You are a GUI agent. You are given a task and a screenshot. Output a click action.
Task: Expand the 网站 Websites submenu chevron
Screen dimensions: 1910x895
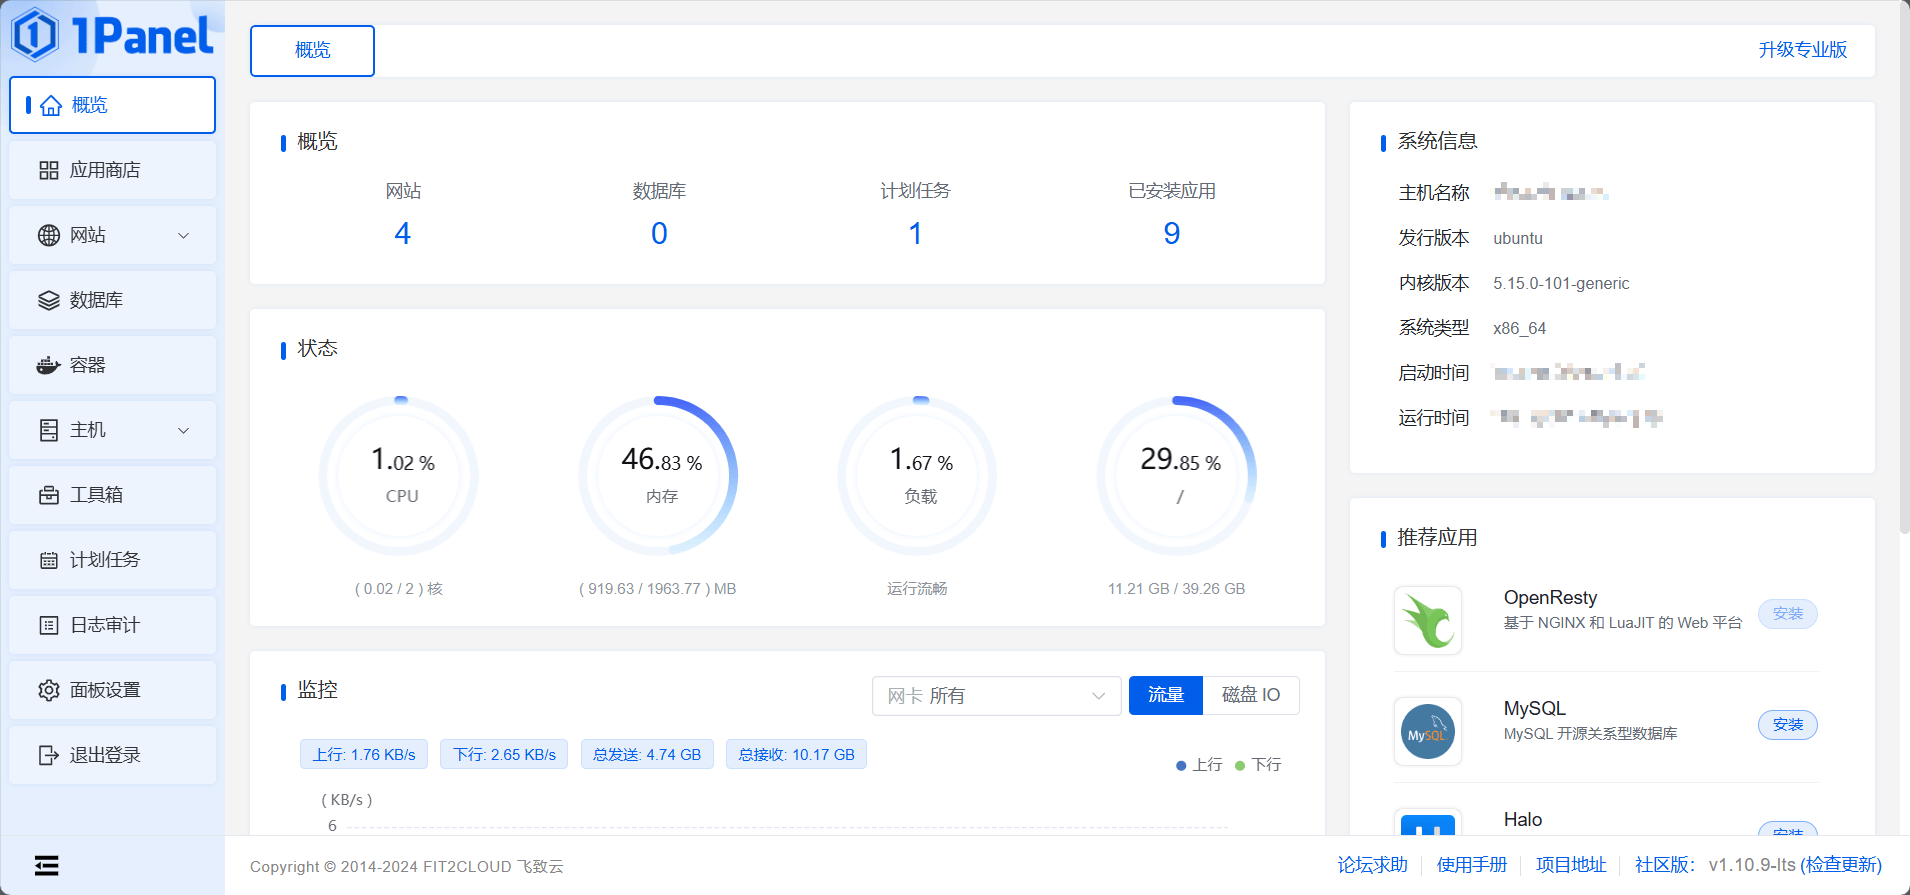pyautogui.click(x=183, y=236)
